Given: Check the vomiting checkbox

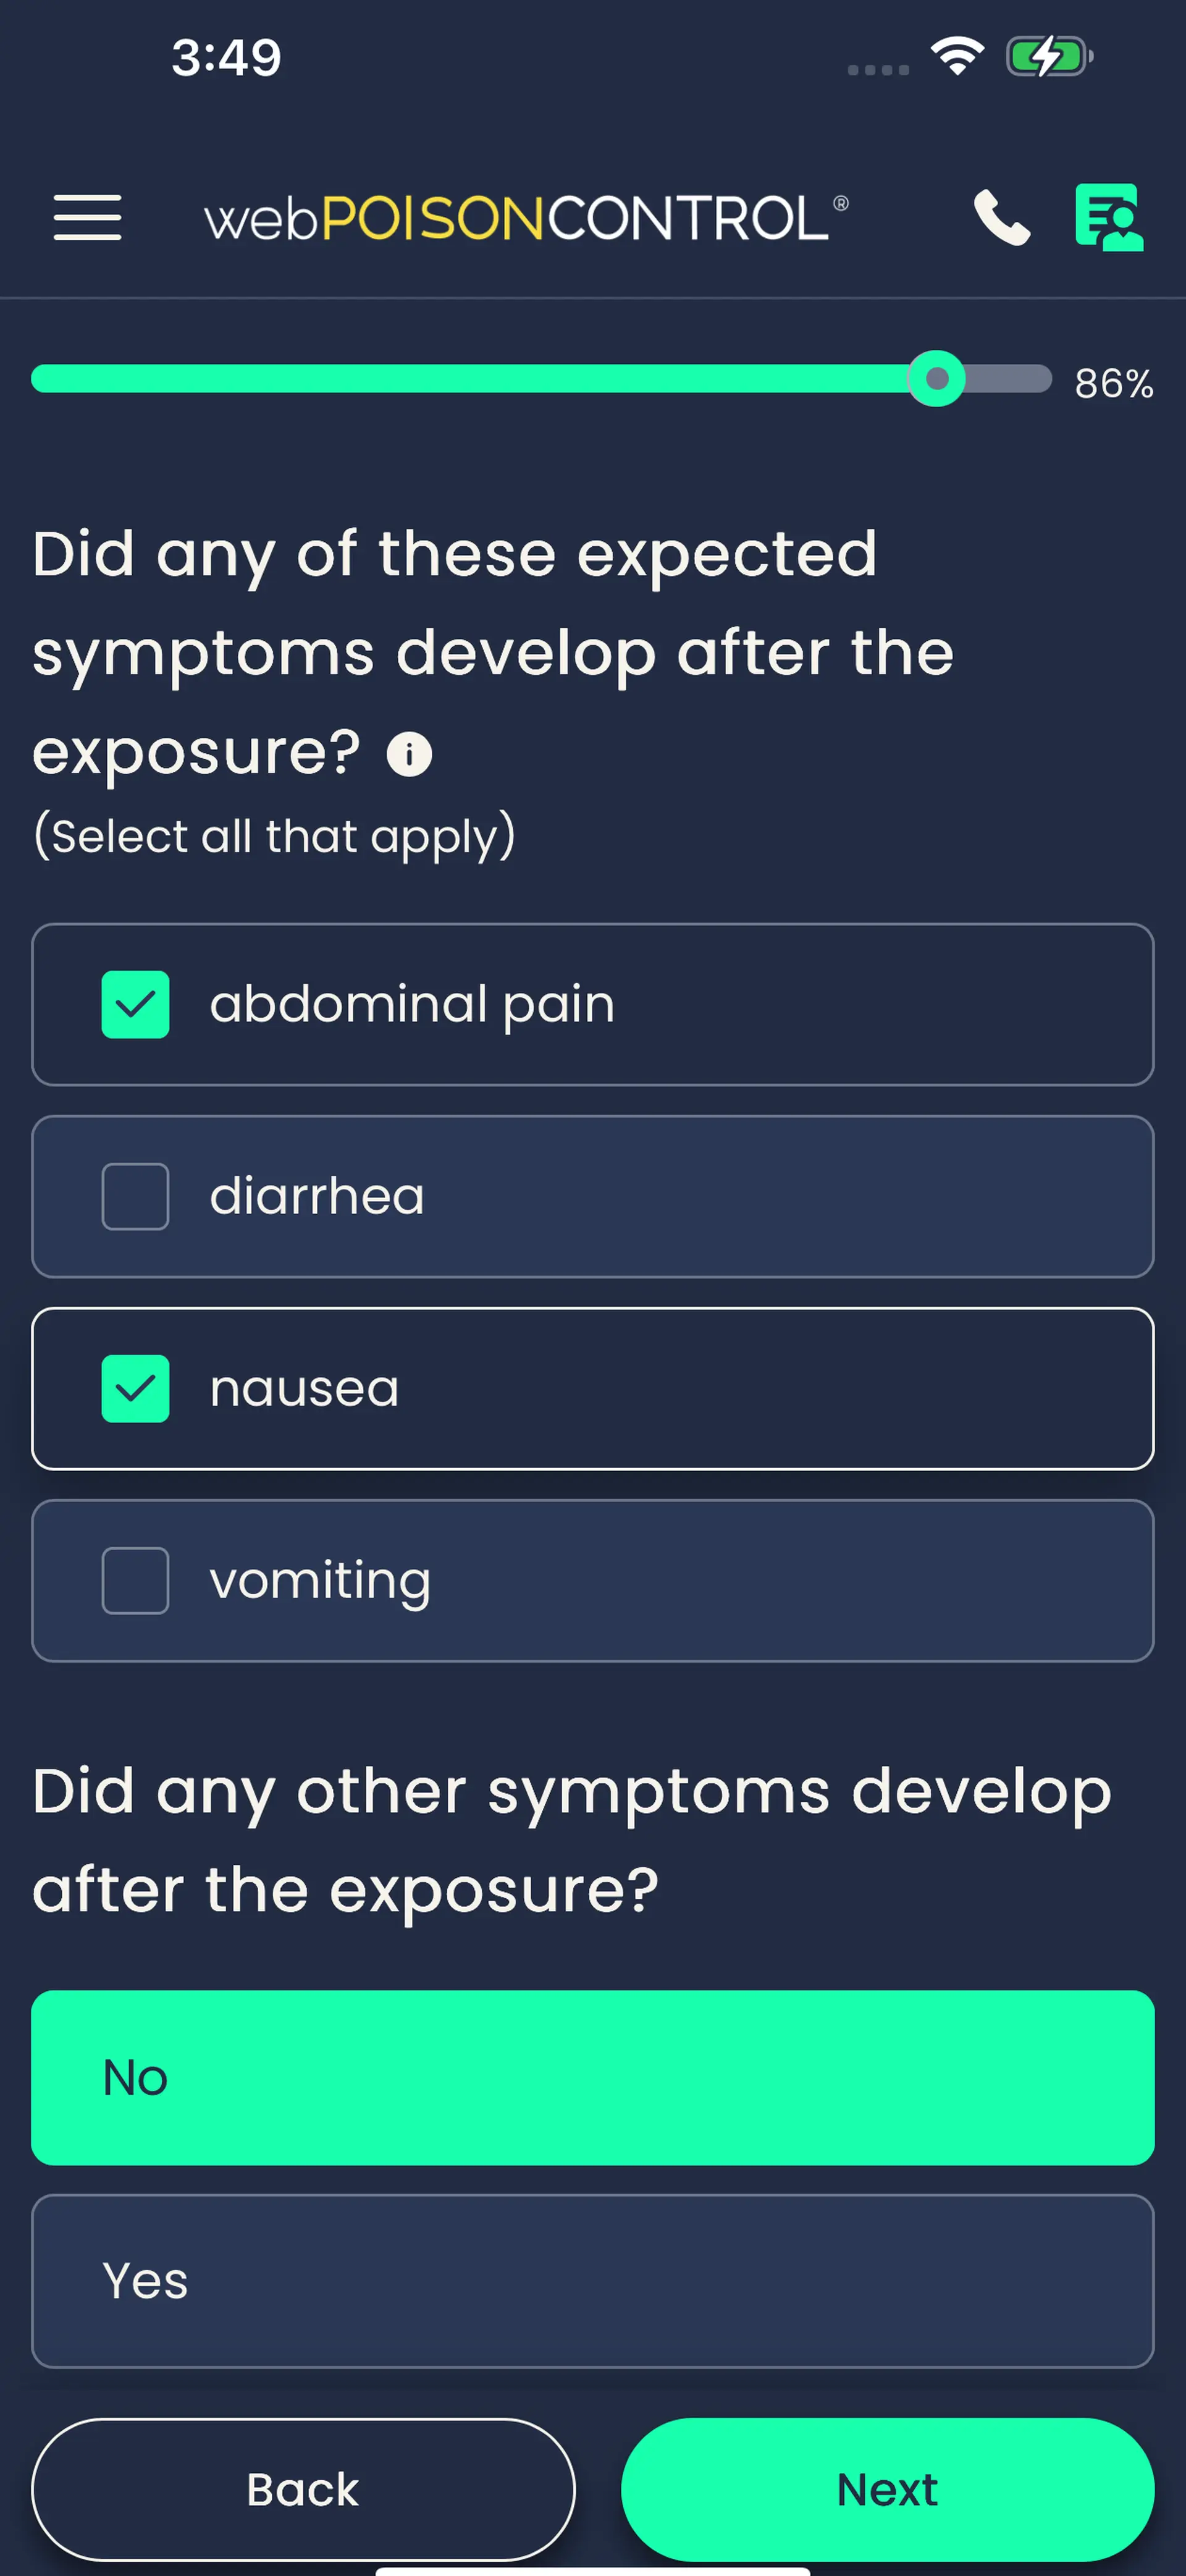Looking at the screenshot, I should (136, 1580).
